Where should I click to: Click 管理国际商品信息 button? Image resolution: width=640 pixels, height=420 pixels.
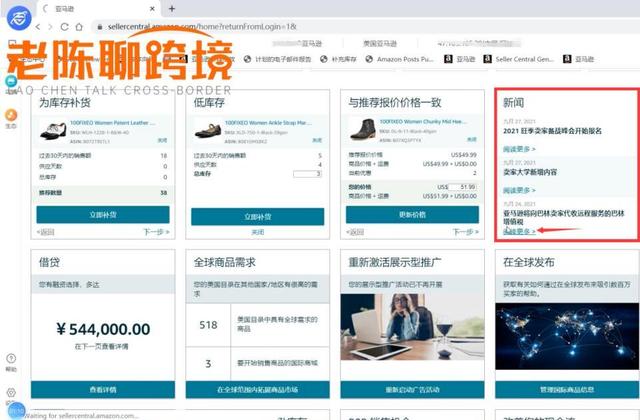coord(567,390)
